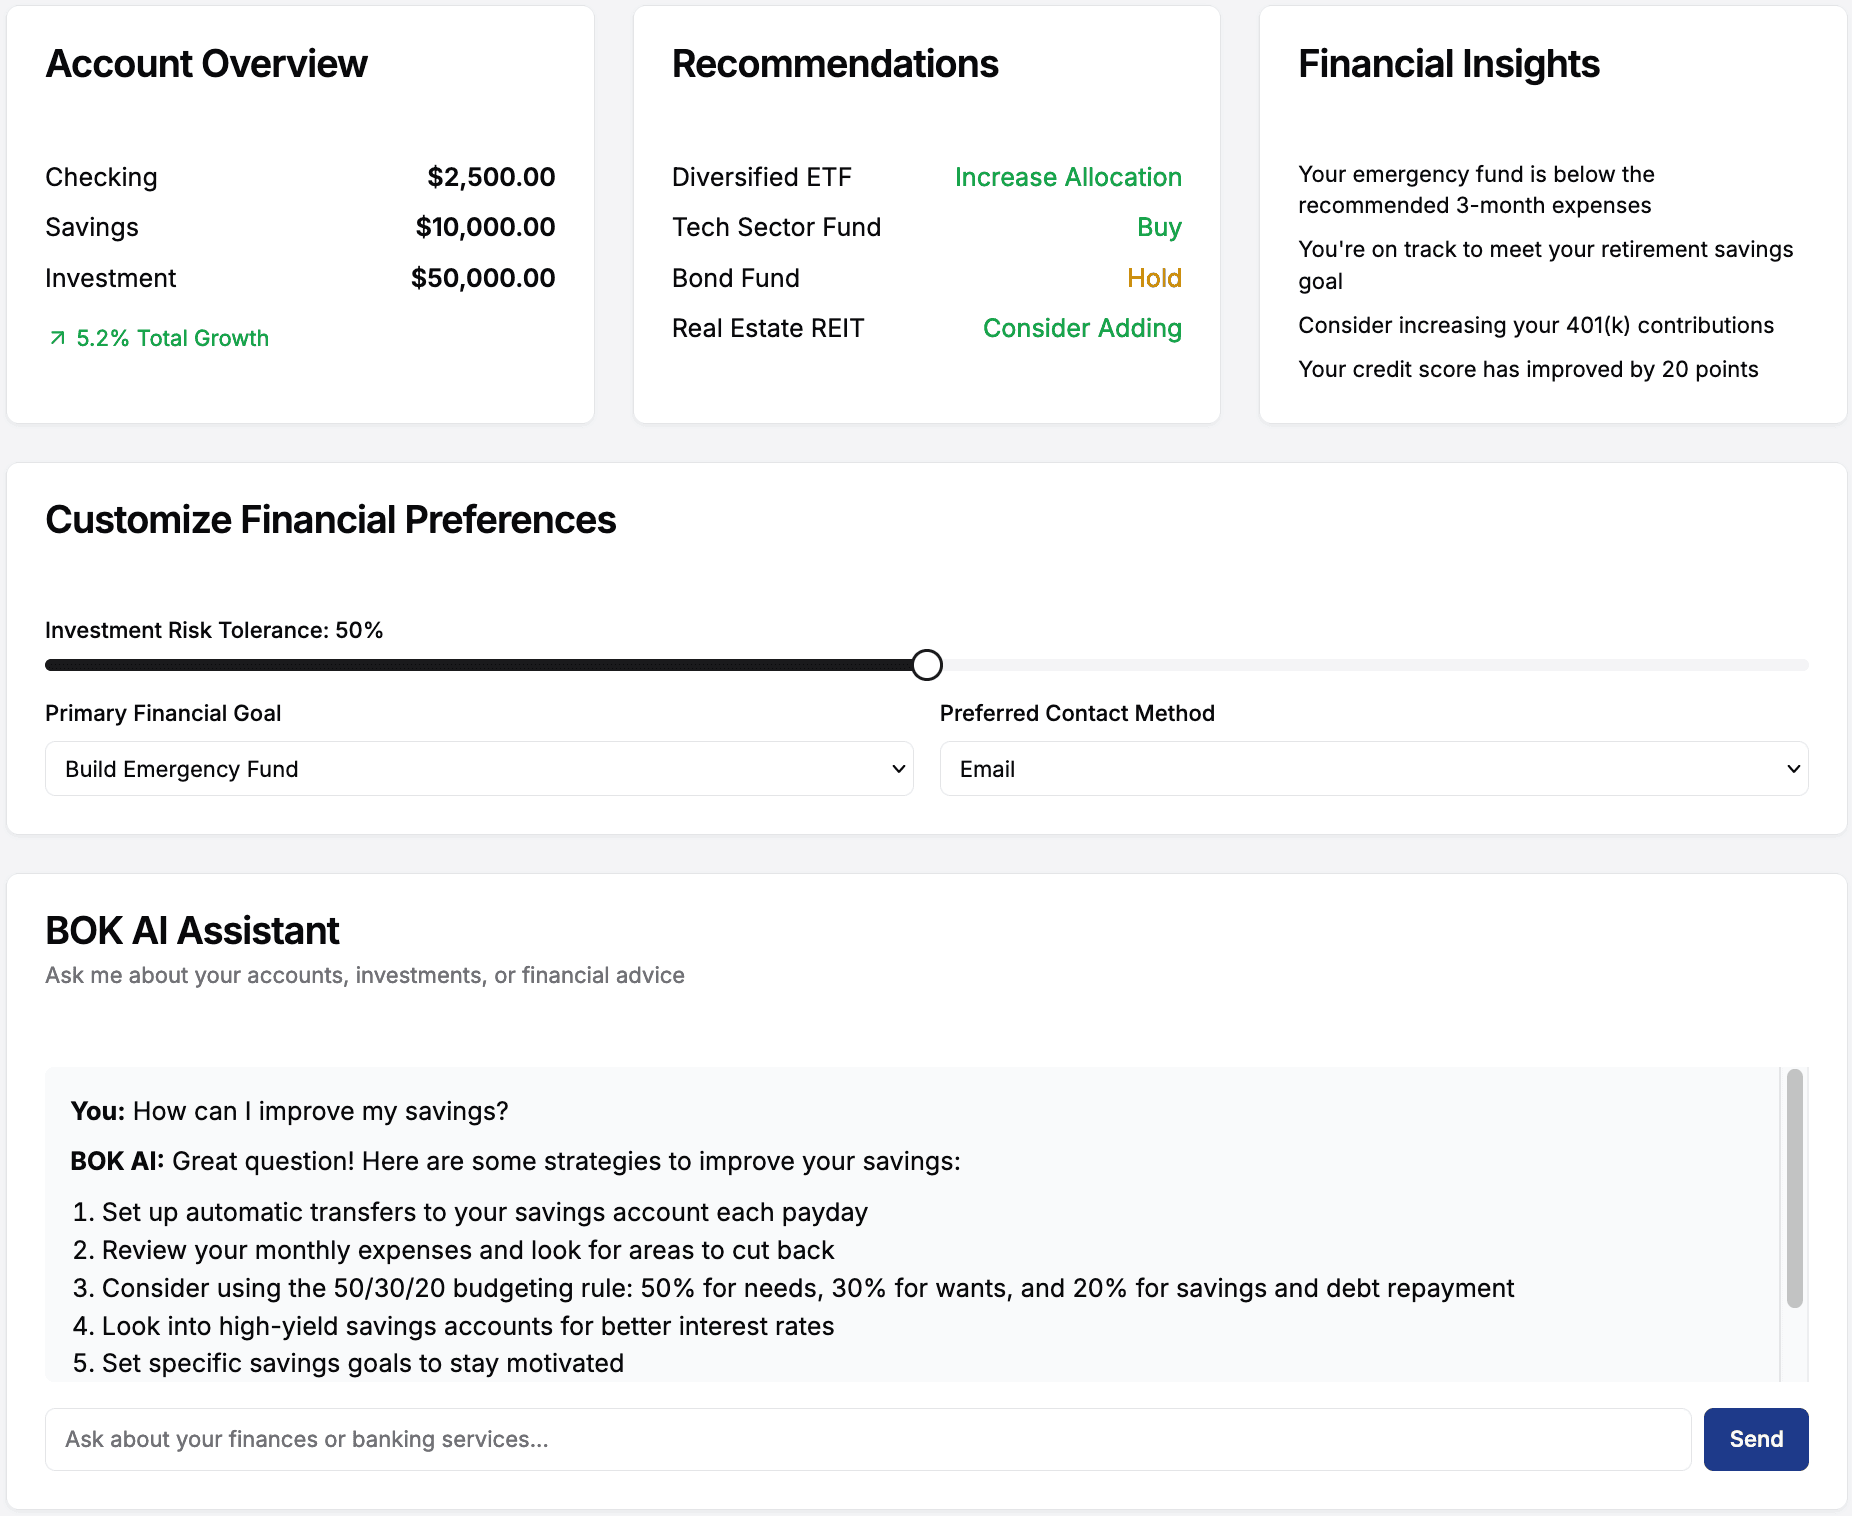Screen dimensions: 1852x1516
Task: Click Buy next to Tech Sector Fund
Action: click(x=1159, y=227)
